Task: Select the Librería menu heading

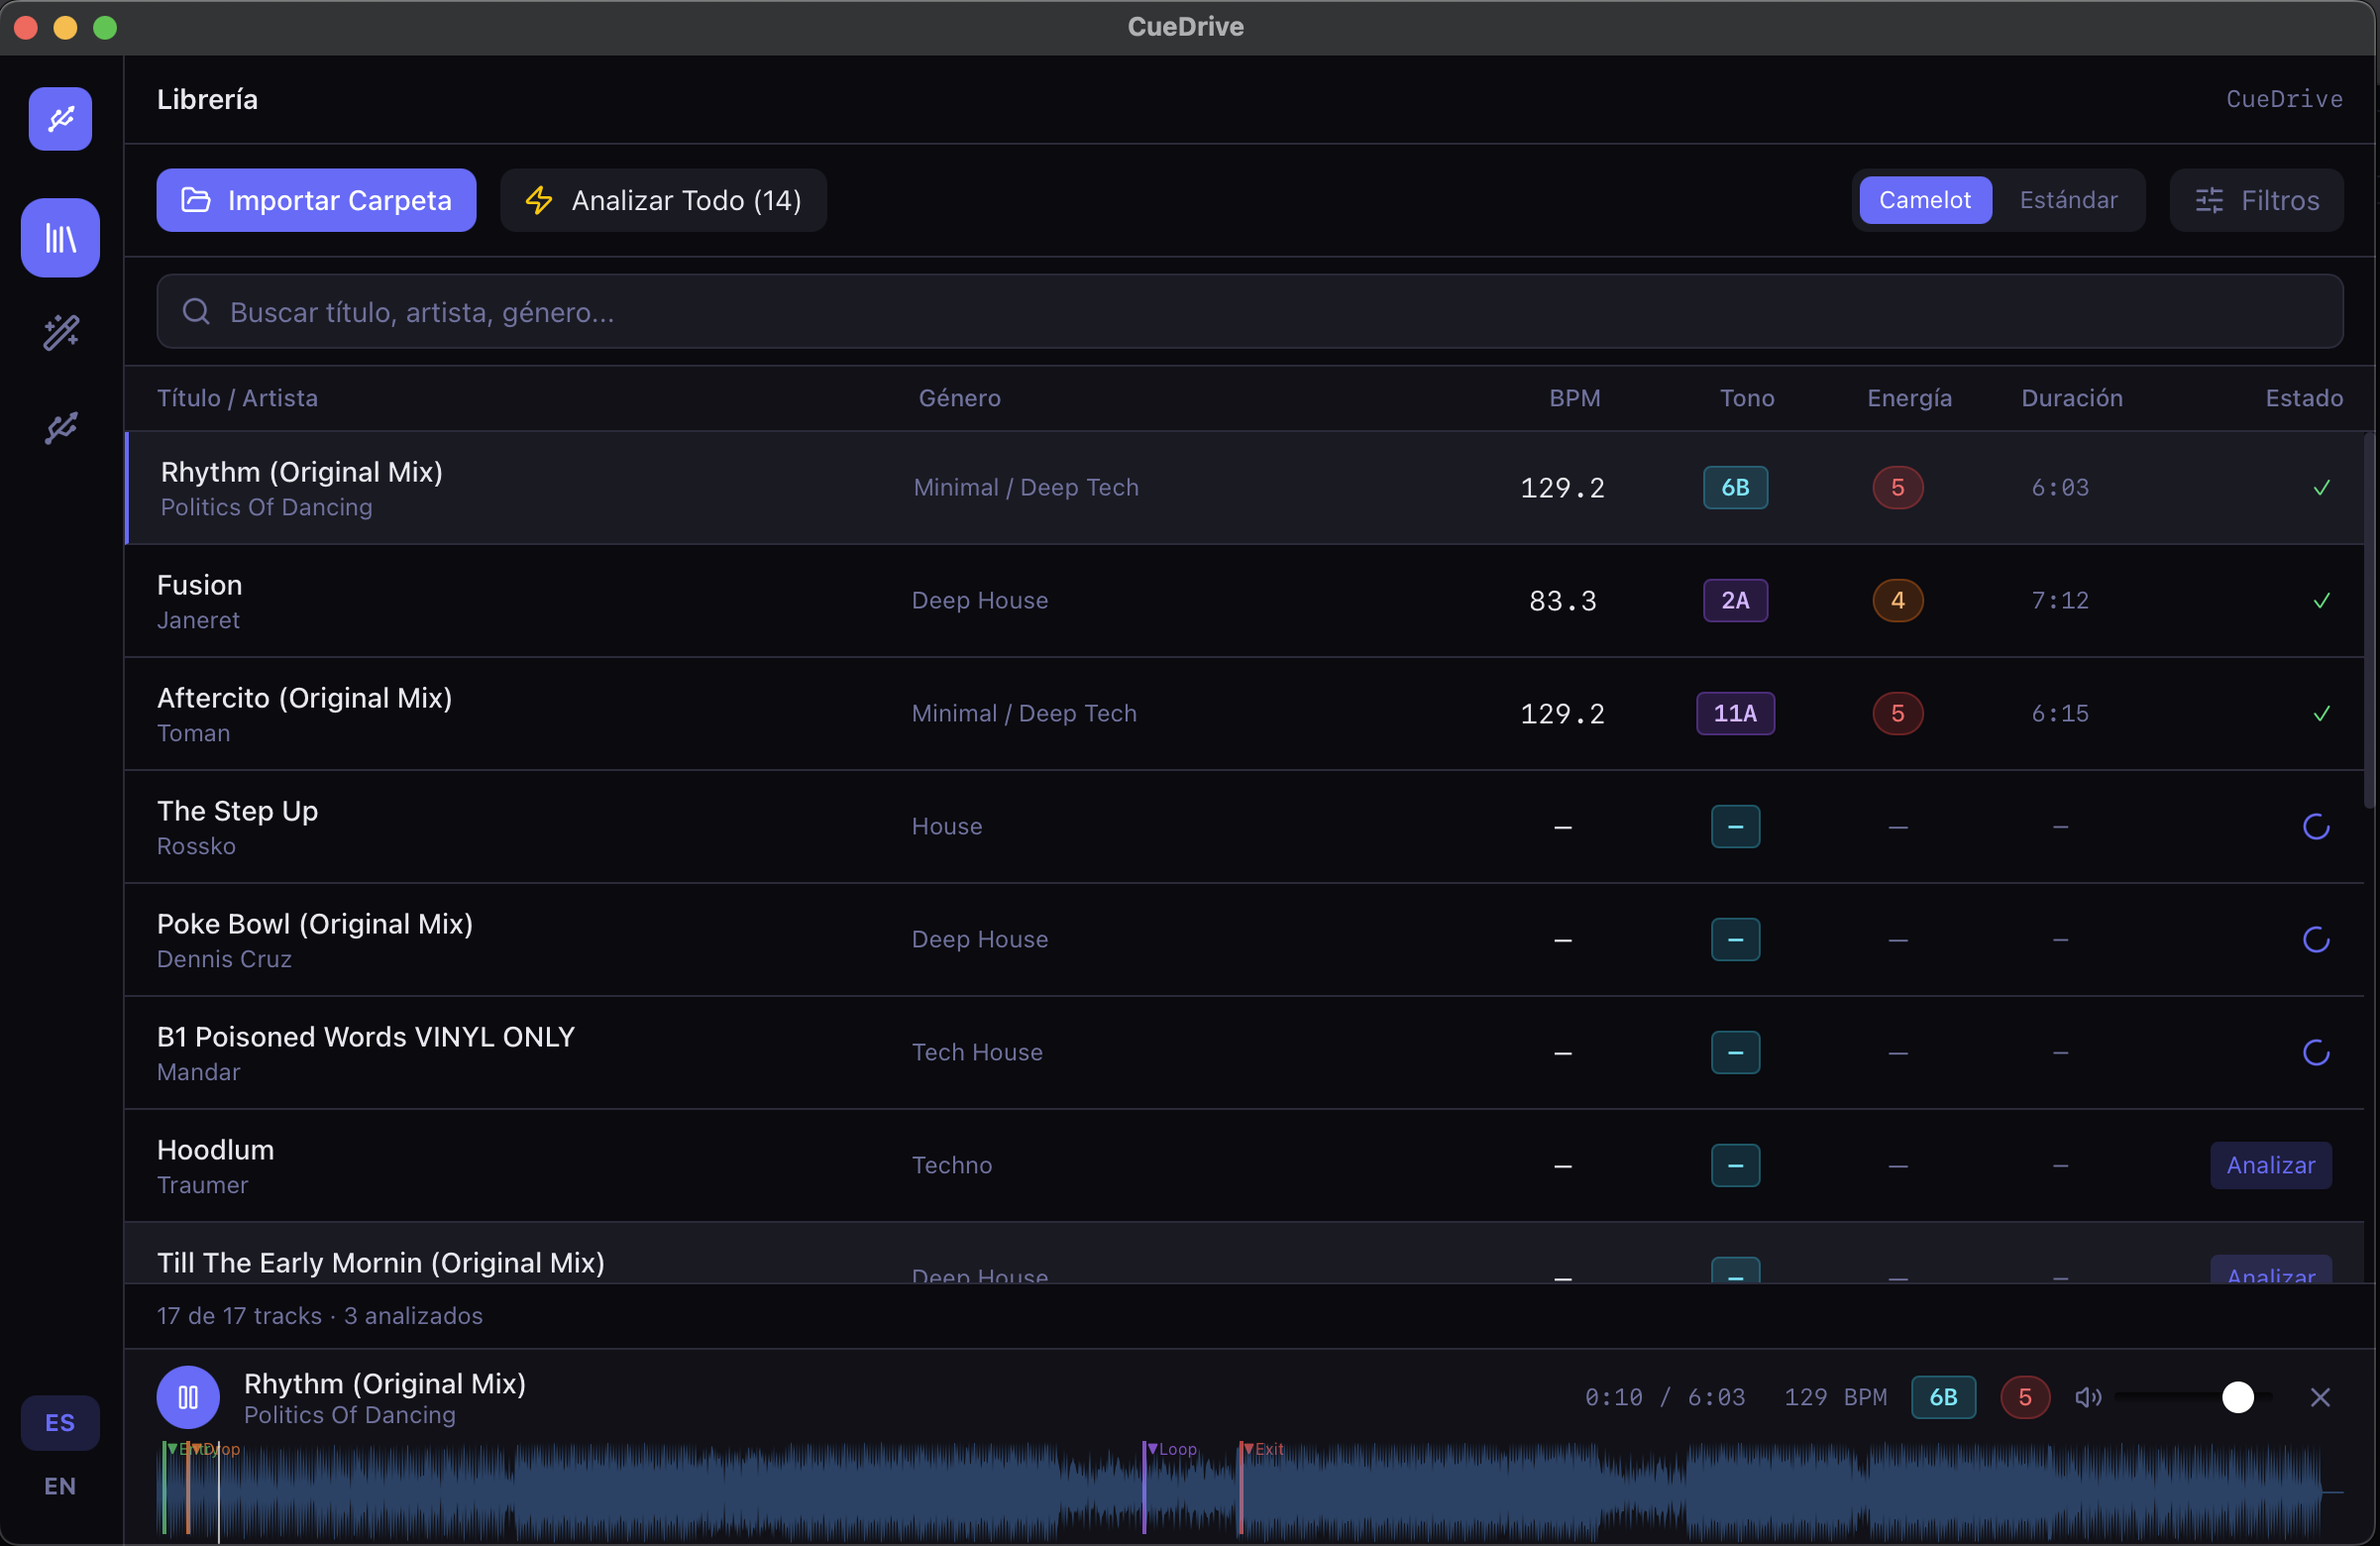Action: point(207,99)
